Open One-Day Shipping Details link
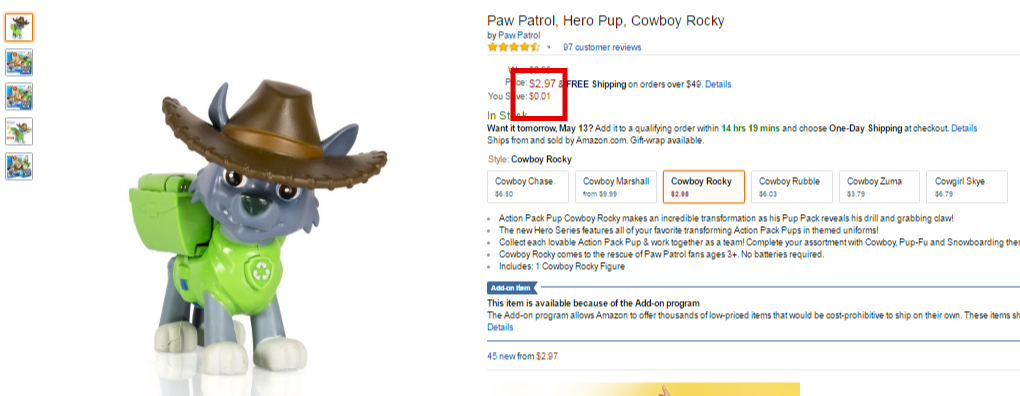The width and height of the screenshot is (1020, 396). coord(964,129)
